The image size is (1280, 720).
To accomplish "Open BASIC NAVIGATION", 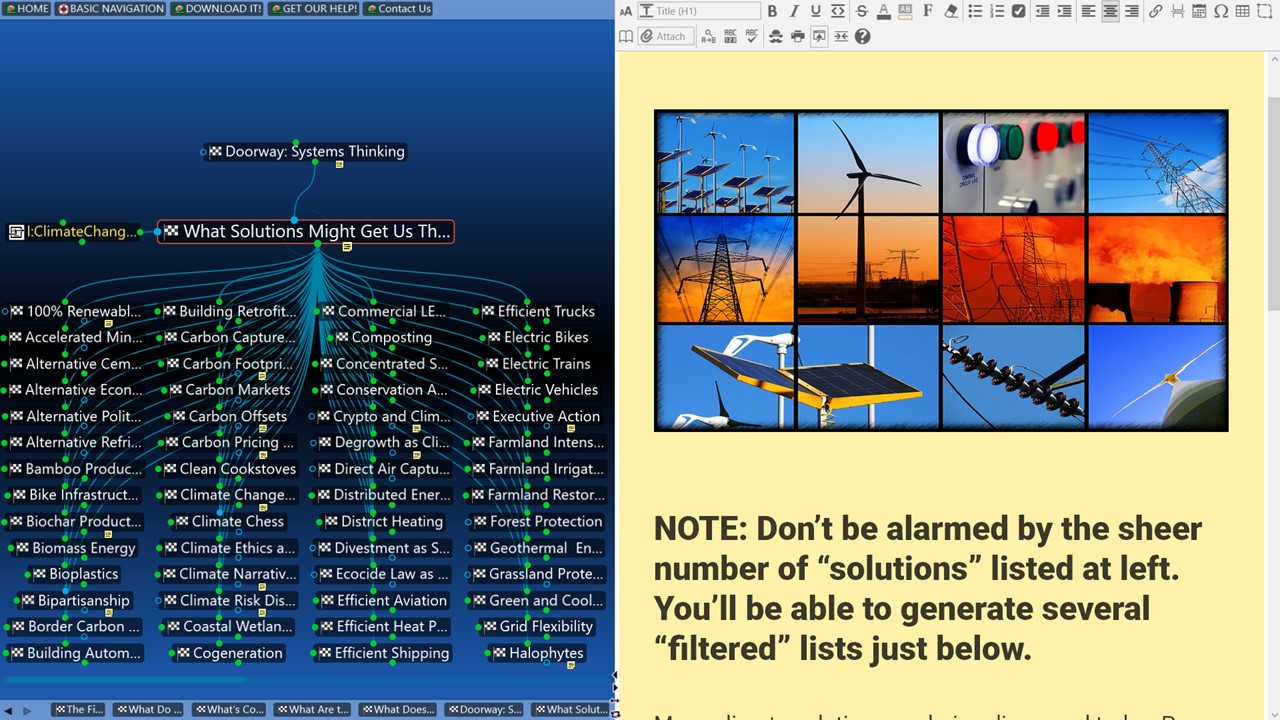I will [x=110, y=8].
